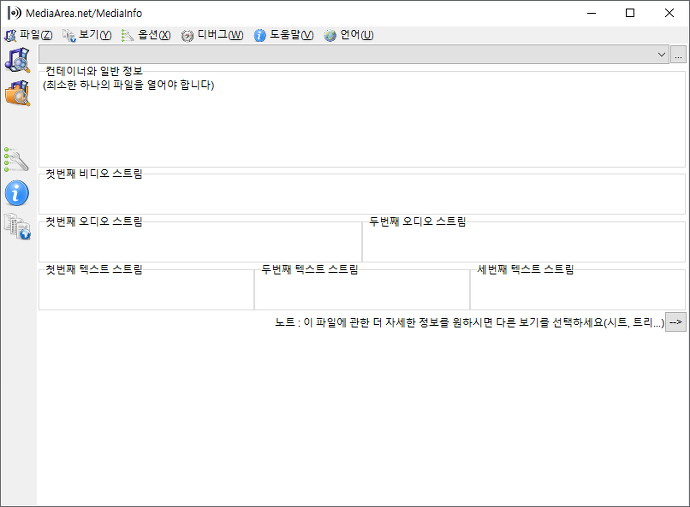690x507 pixels.
Task: Open the 언어 menu
Action: pos(349,35)
